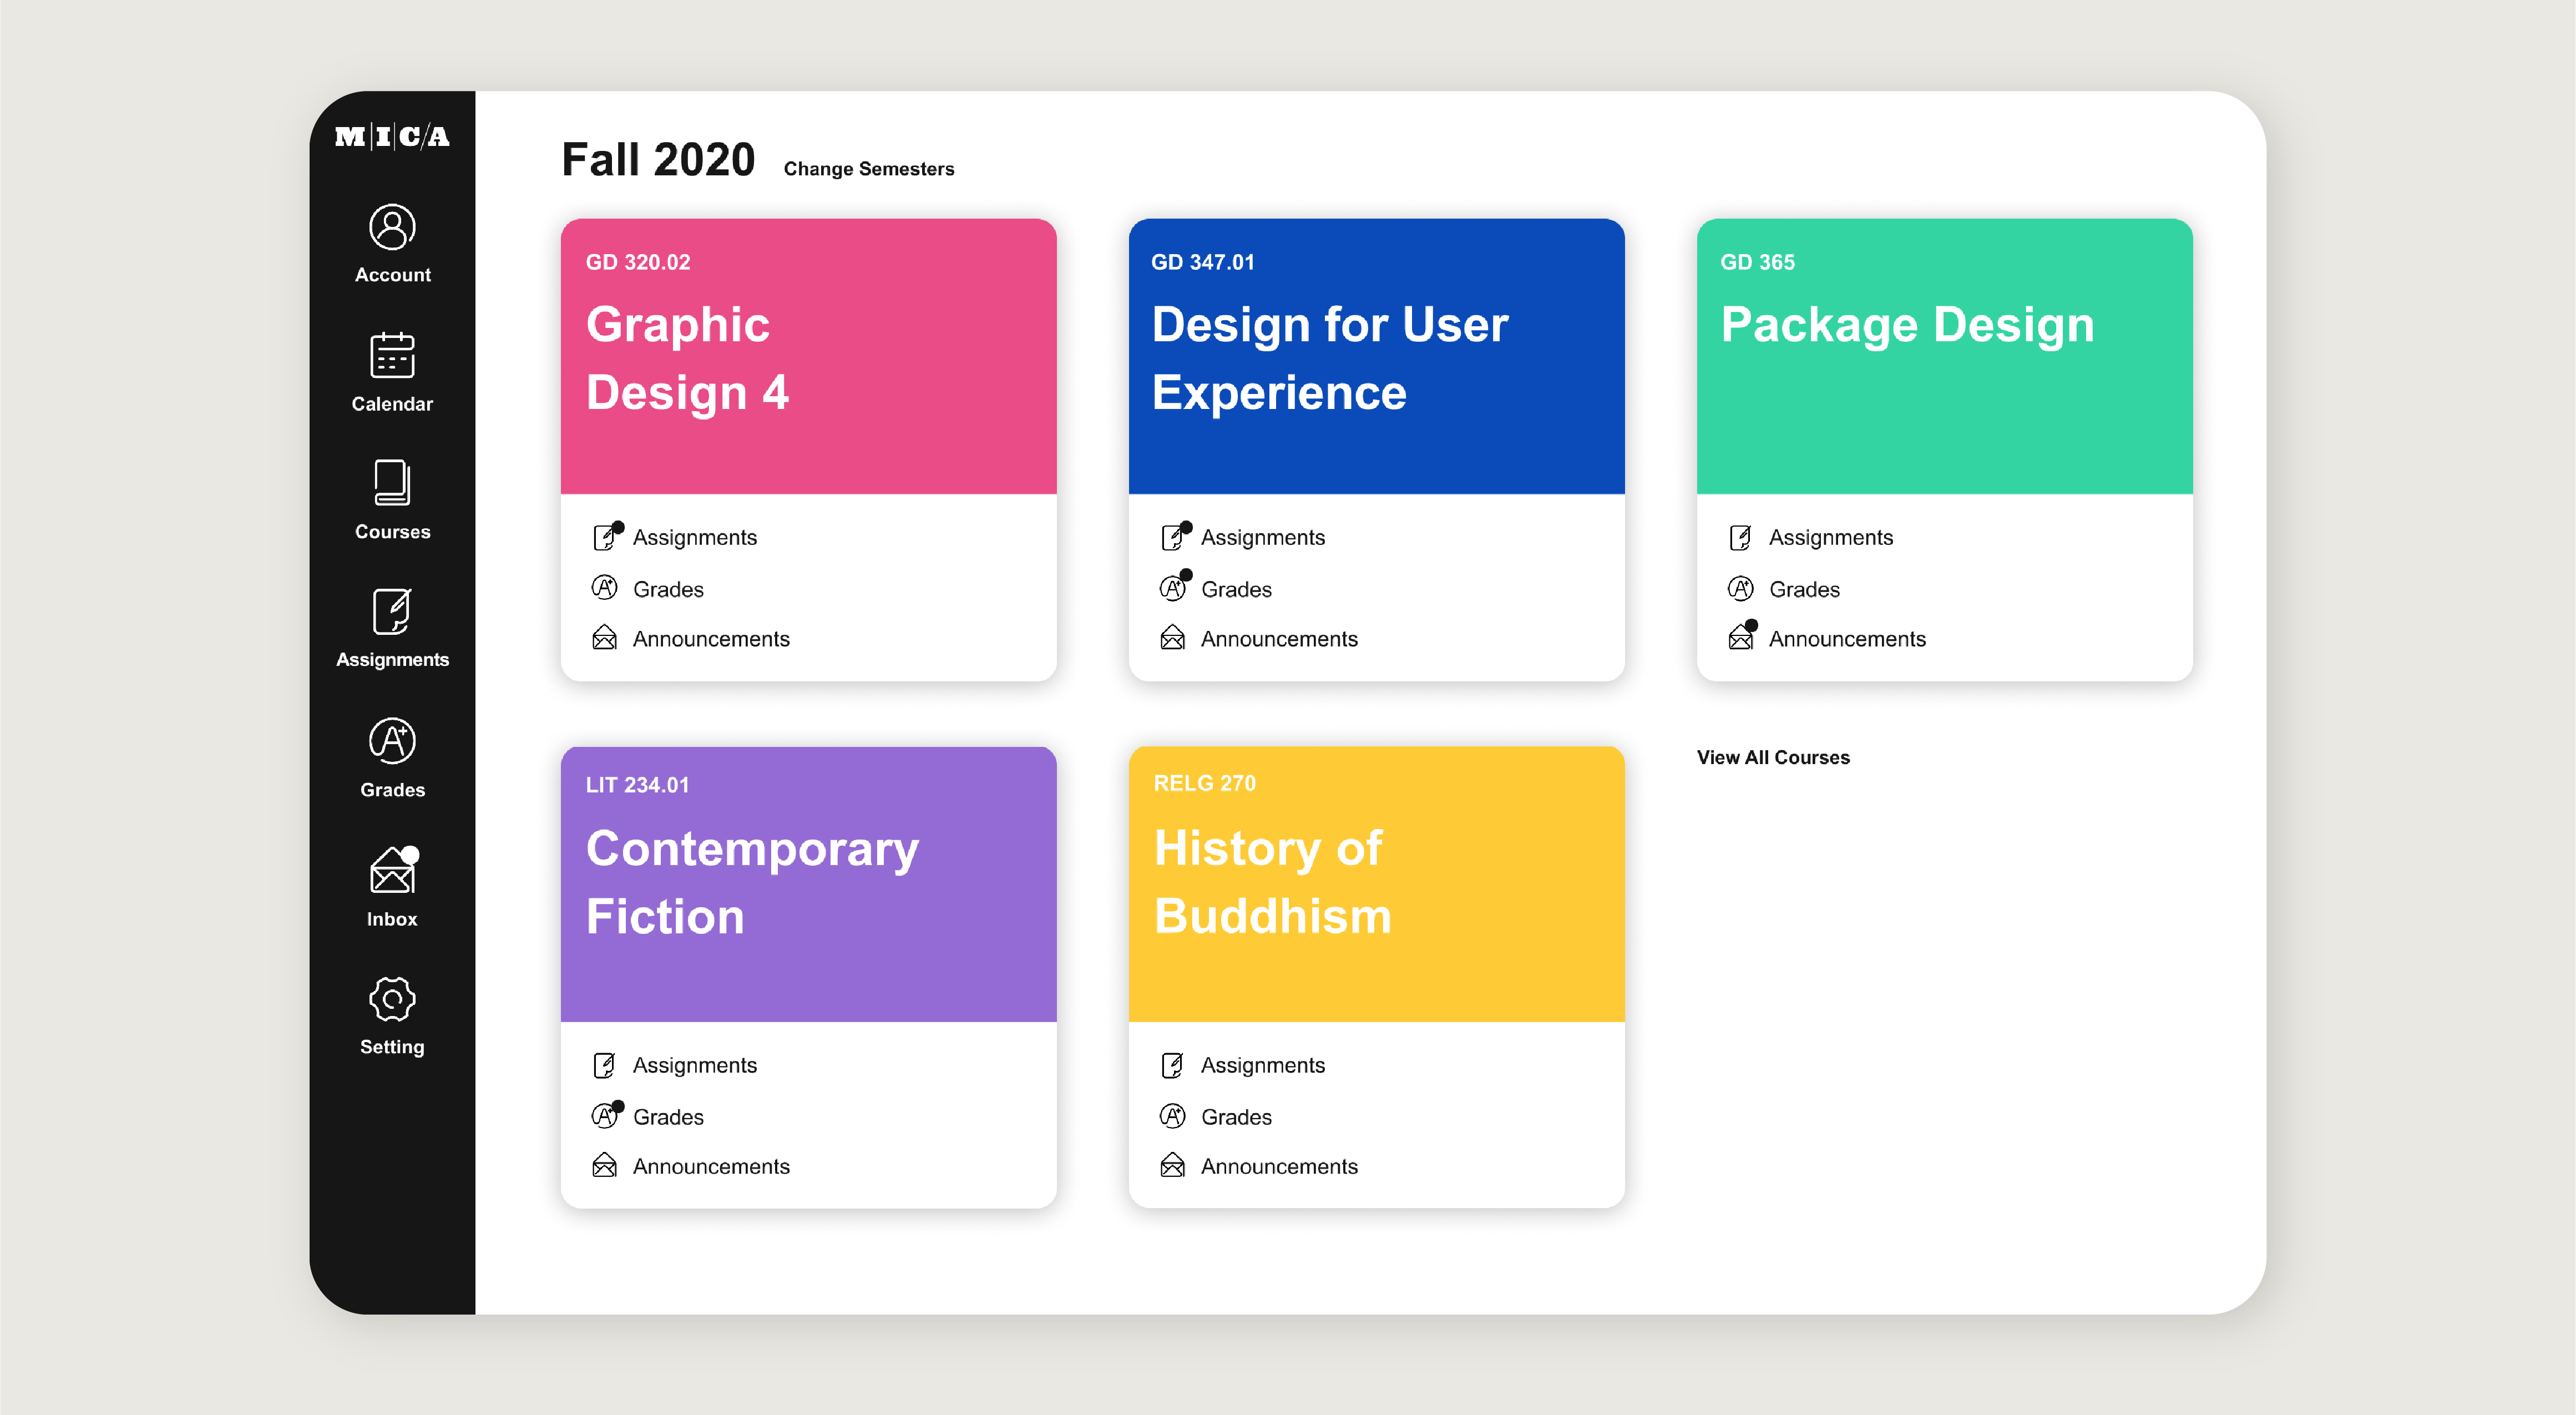Open the Courses book icon in the sidebar

(x=392, y=484)
